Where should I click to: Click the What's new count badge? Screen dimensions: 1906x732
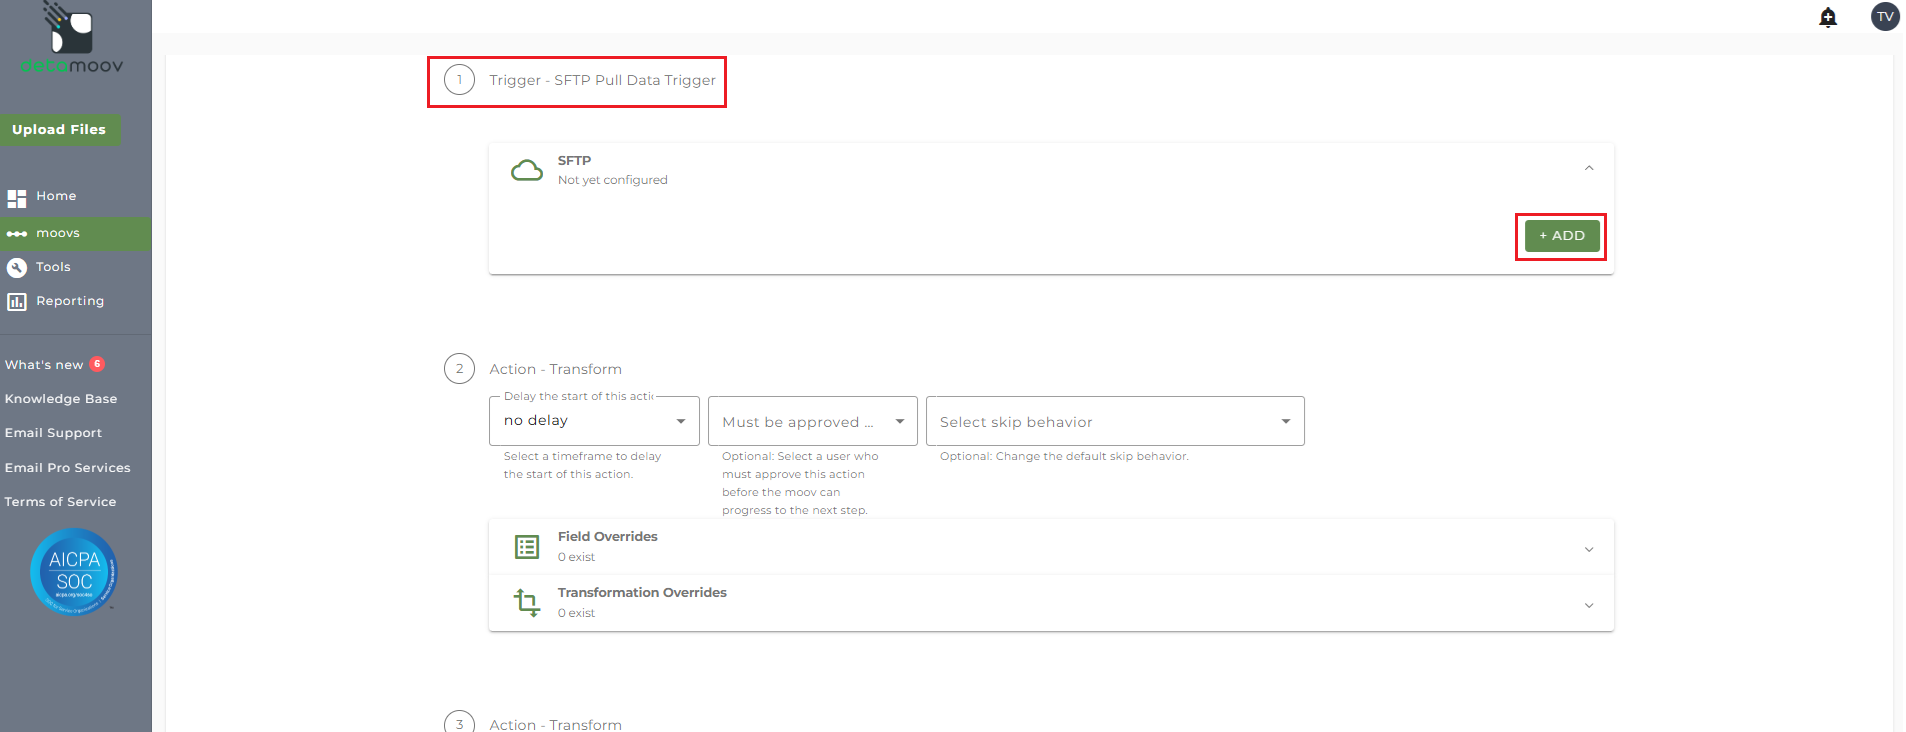pos(97,364)
